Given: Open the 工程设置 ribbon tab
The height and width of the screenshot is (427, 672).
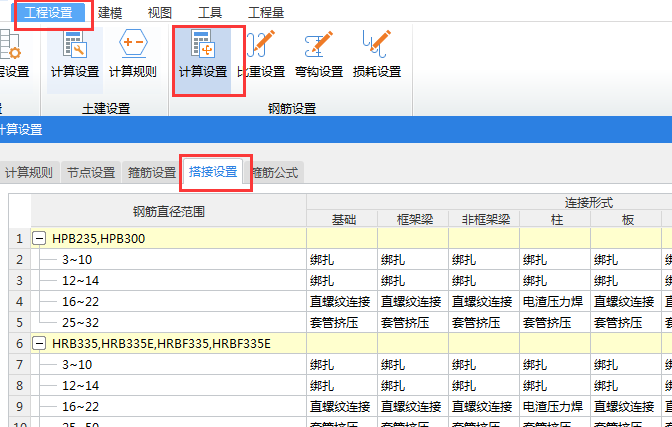Looking at the screenshot, I should click(48, 13).
